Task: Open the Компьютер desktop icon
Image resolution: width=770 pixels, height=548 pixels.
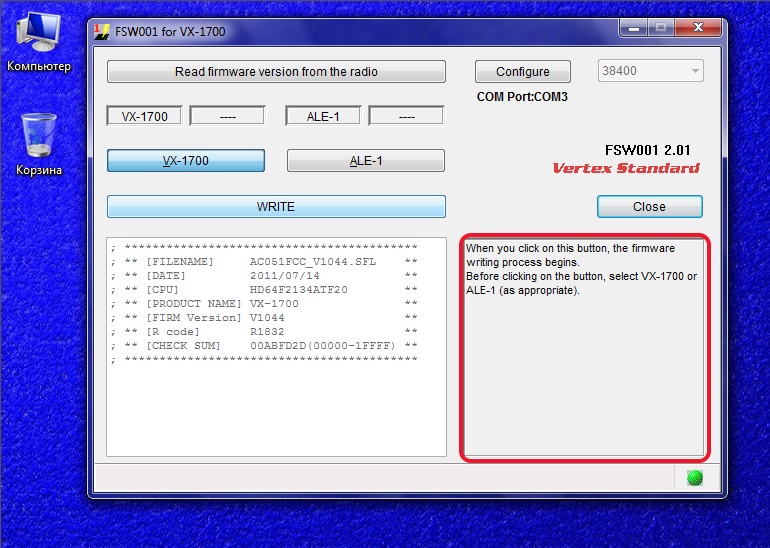Action: click(x=39, y=42)
